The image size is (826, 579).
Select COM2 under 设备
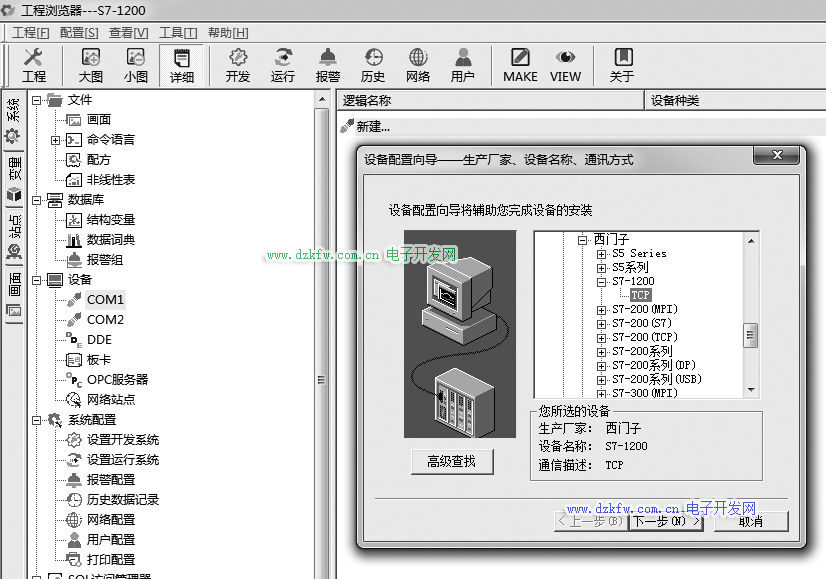(x=105, y=320)
